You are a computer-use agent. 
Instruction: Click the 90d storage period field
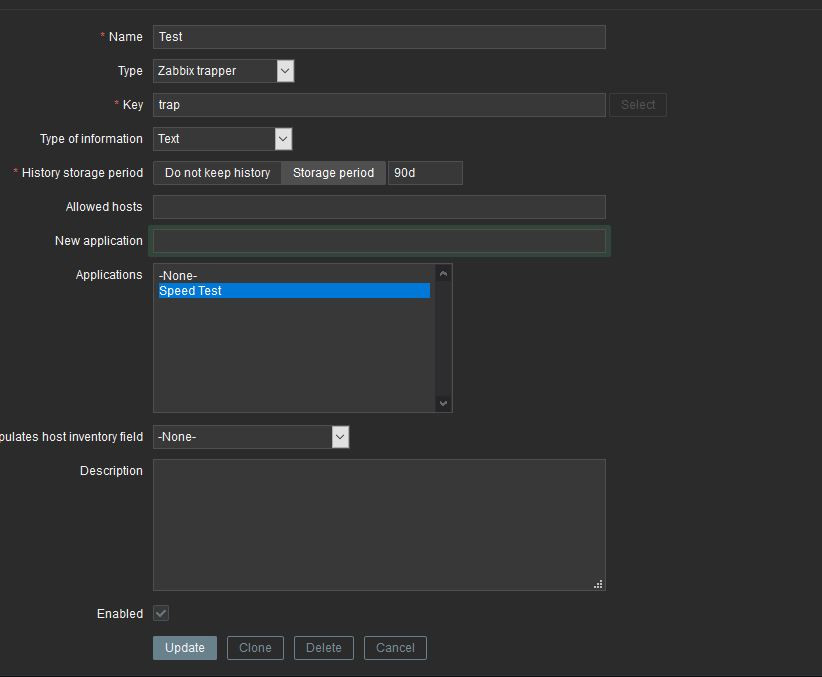pos(425,173)
